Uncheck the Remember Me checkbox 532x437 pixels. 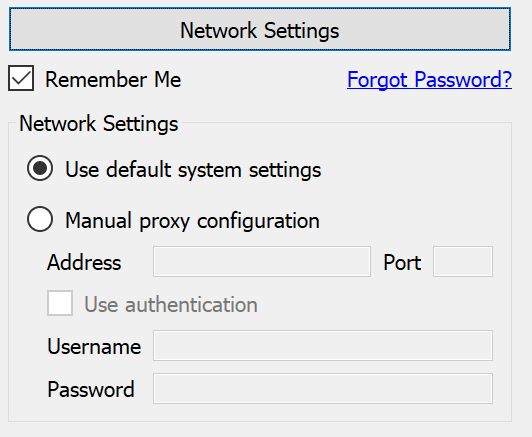(x=21, y=78)
